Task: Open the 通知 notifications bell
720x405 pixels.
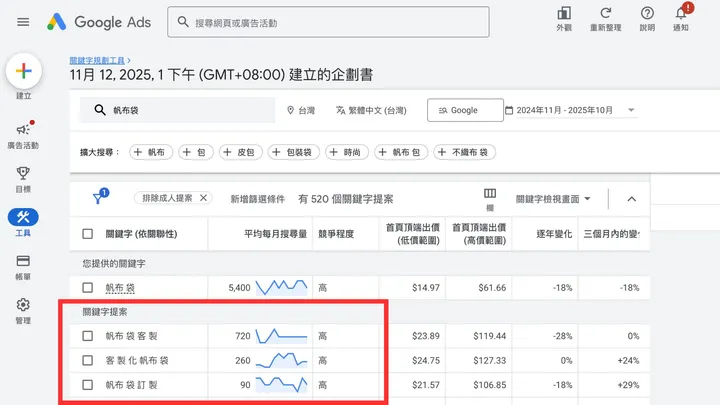Action: click(681, 19)
